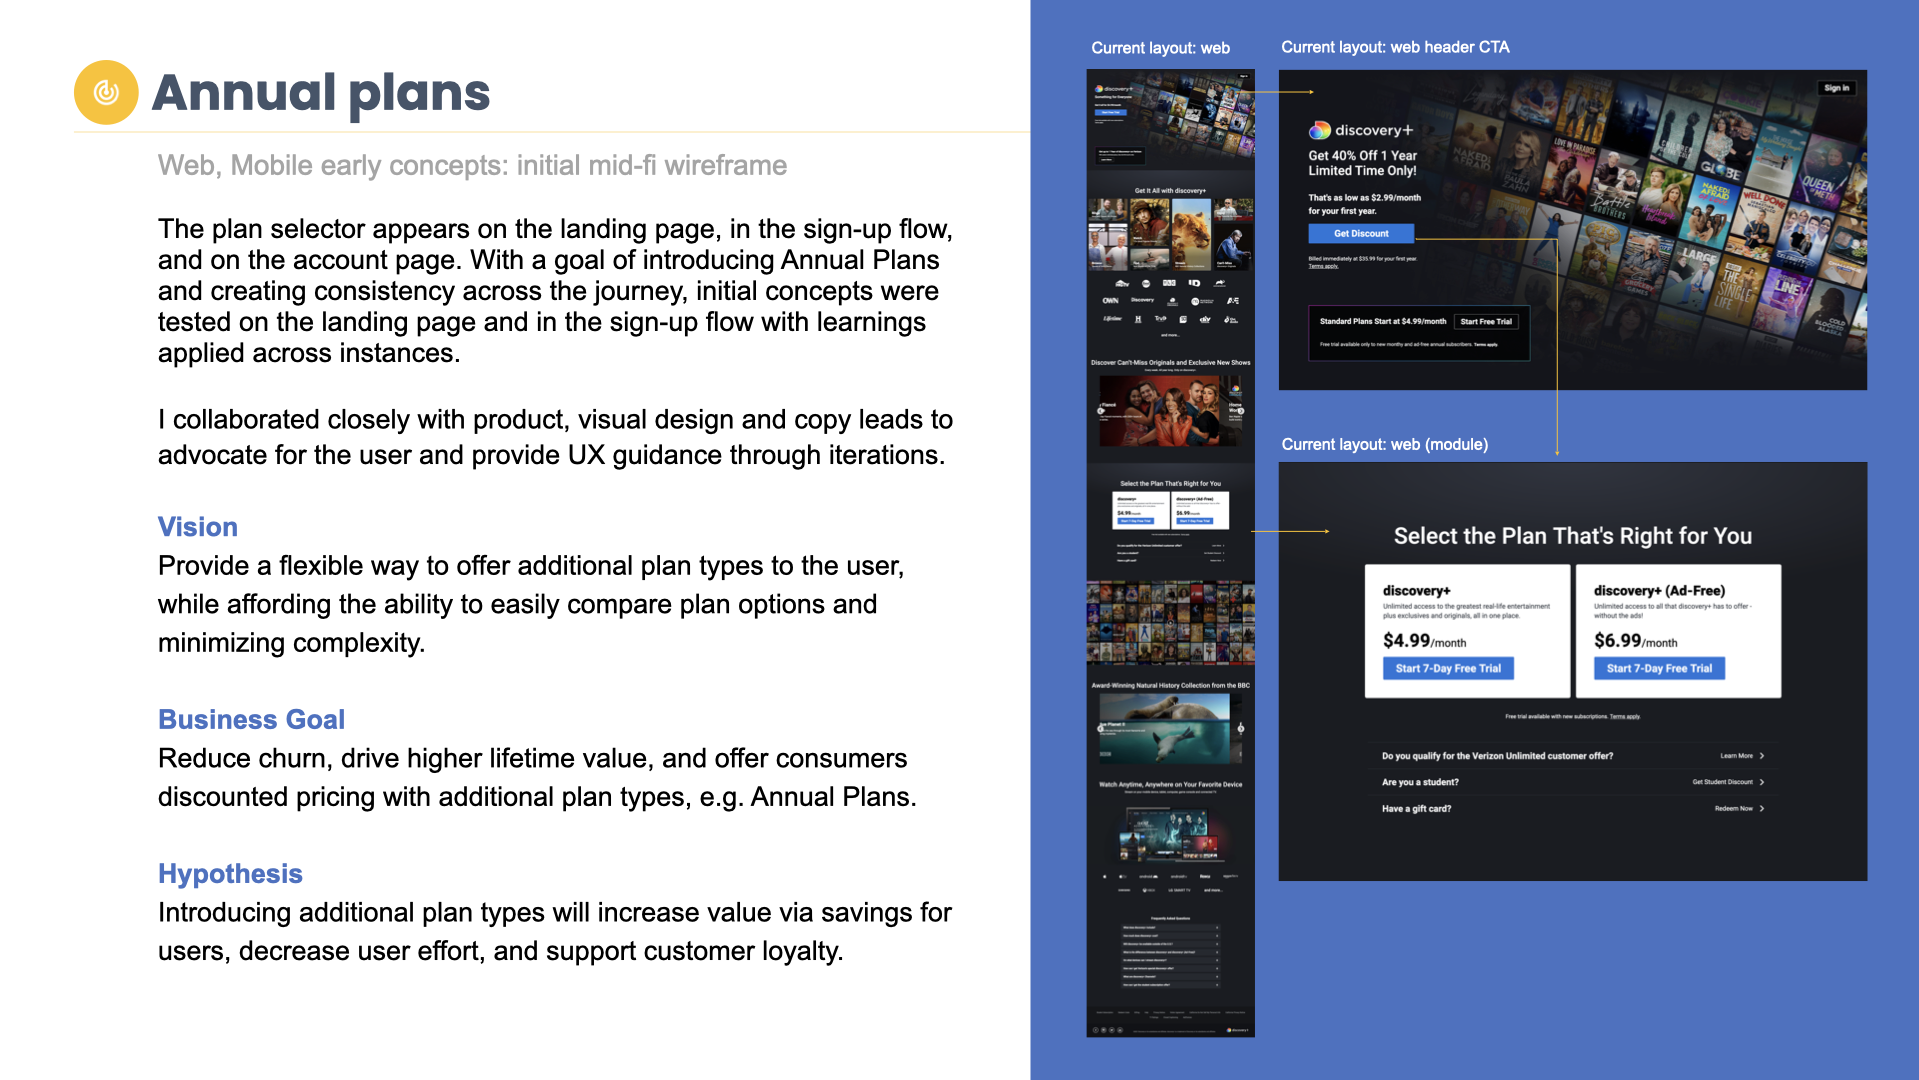Click the 'Have a gift card?' row text
1919x1080 pixels.
pyautogui.click(x=1416, y=808)
